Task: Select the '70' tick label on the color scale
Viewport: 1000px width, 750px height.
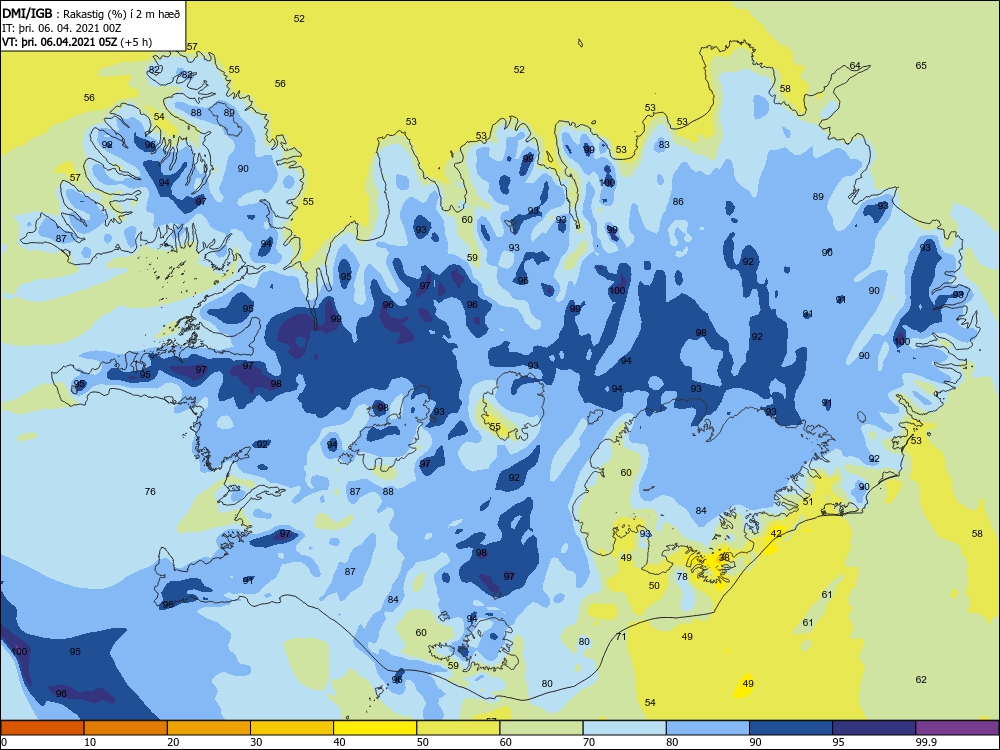Action: click(x=589, y=742)
